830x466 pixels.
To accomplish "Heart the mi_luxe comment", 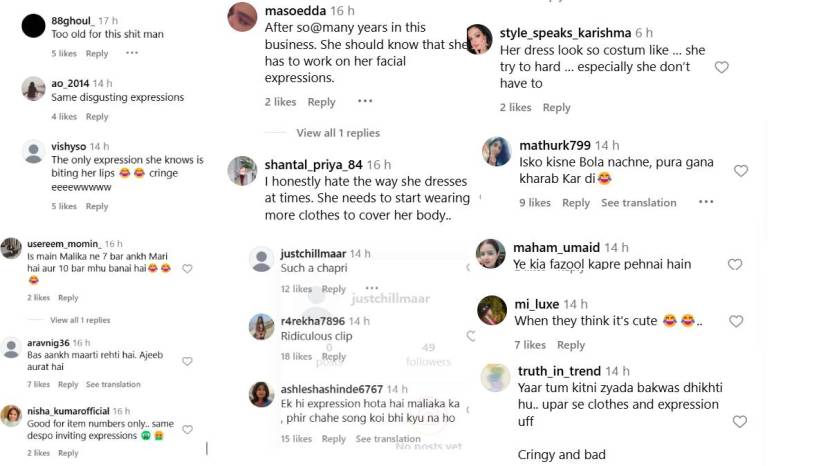I will (736, 321).
